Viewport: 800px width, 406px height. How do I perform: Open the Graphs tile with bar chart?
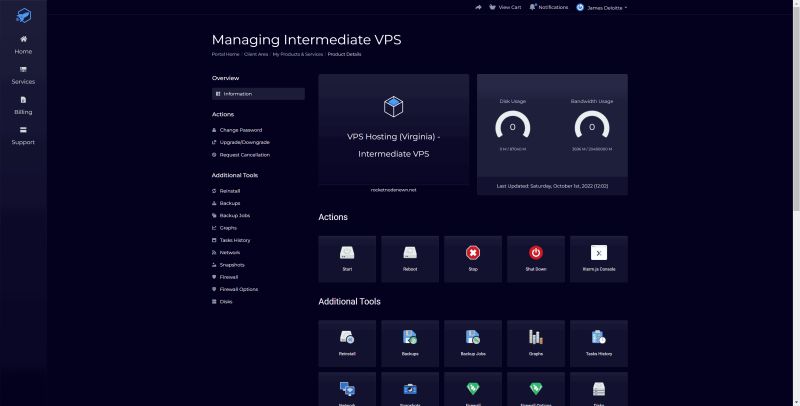[536, 343]
